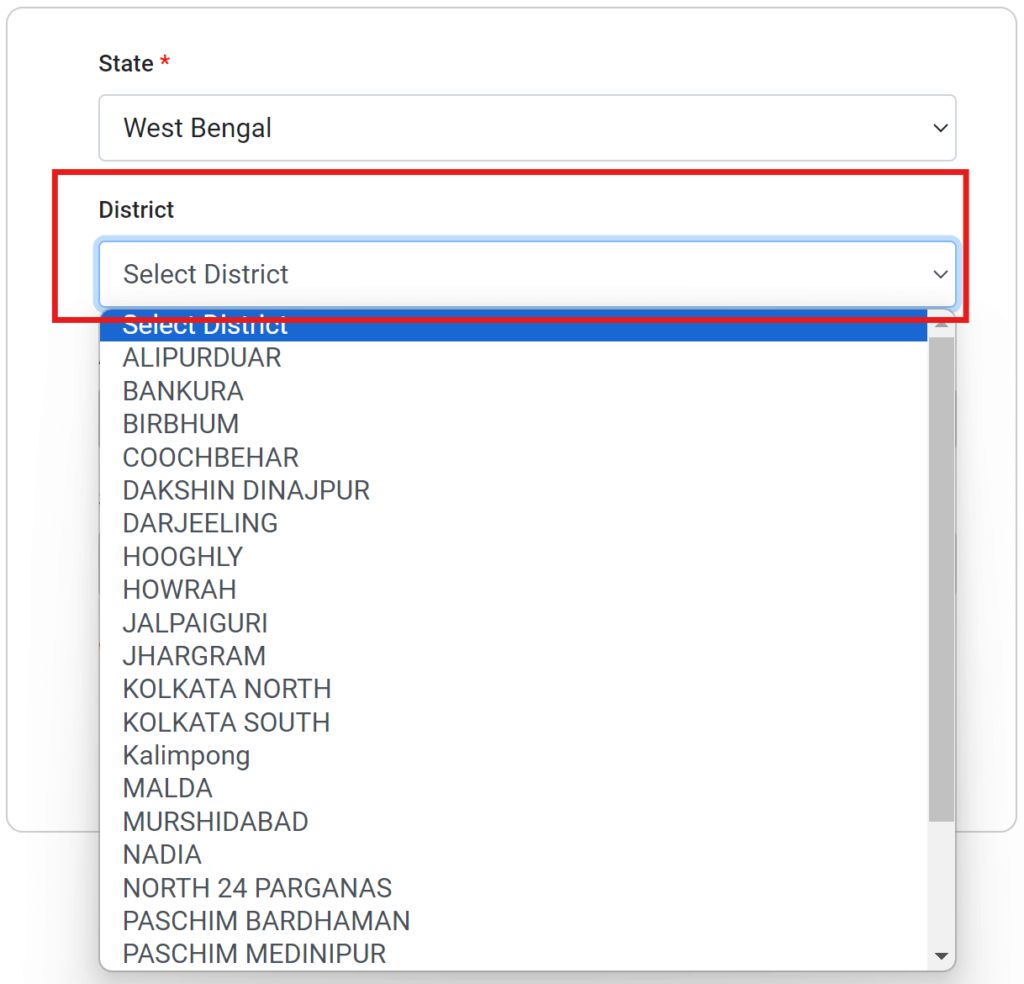
Task: Choose PASCHIM MEDINIPUR from the list
Action: click(x=254, y=953)
